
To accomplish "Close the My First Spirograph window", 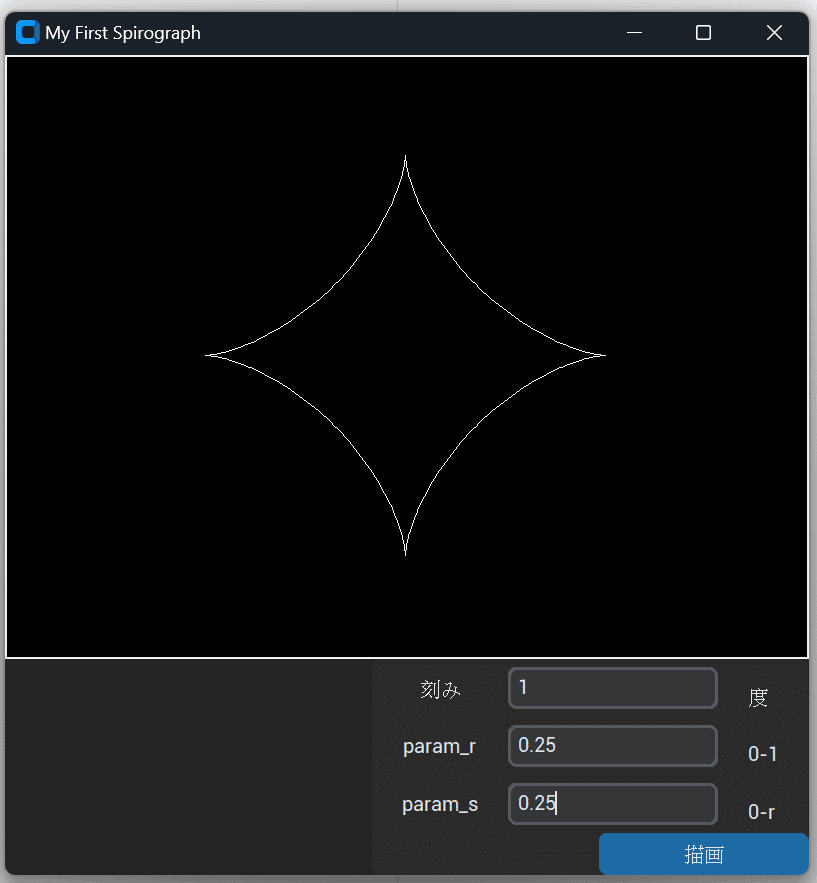I will tap(774, 33).
